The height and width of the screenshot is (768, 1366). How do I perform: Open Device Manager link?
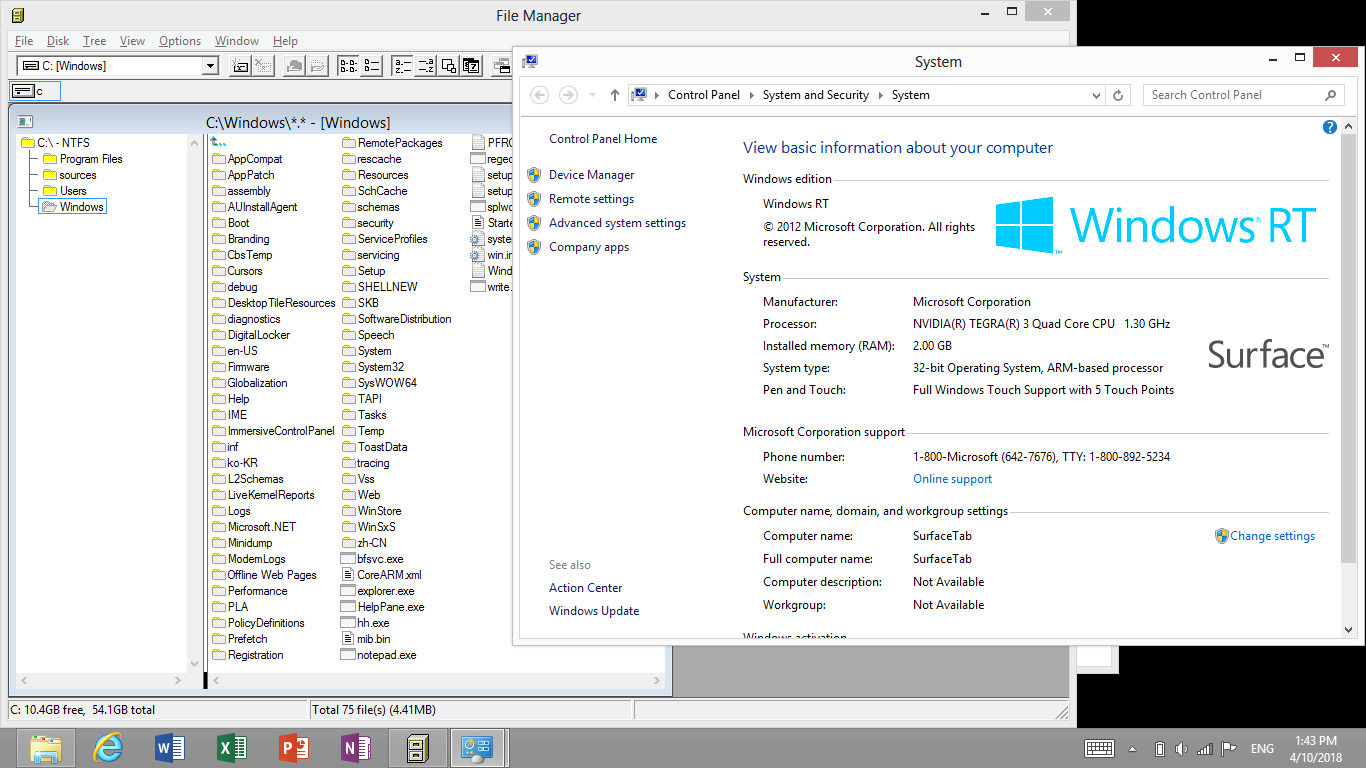coord(591,175)
